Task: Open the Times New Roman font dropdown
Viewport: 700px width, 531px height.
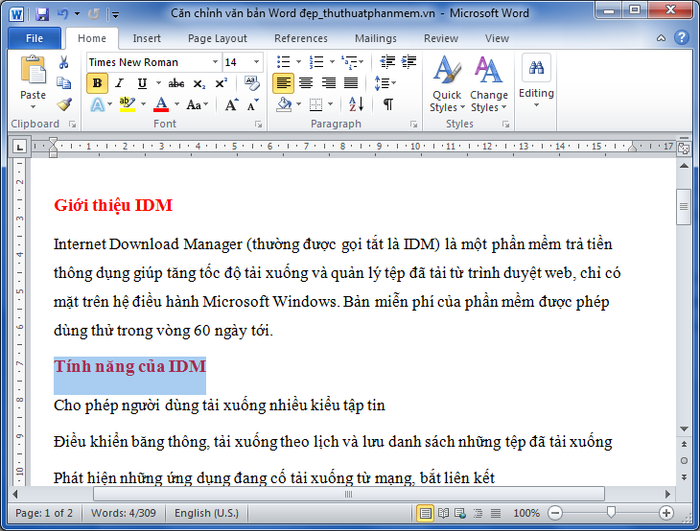Action: (214, 62)
